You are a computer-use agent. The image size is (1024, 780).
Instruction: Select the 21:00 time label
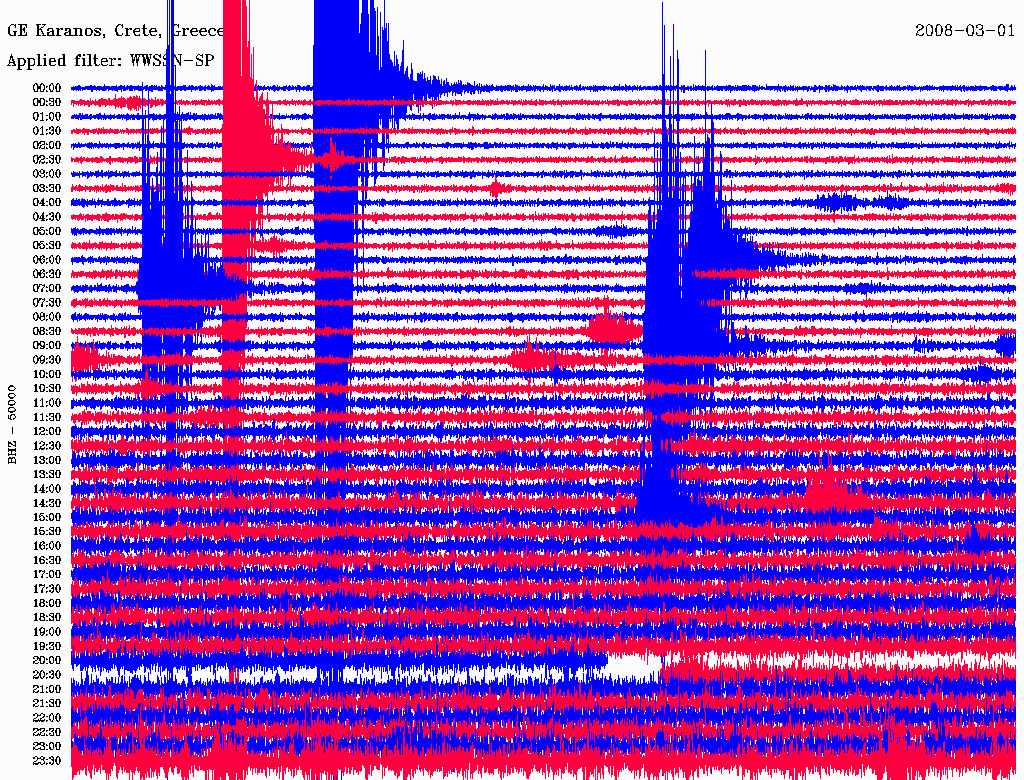click(47, 690)
